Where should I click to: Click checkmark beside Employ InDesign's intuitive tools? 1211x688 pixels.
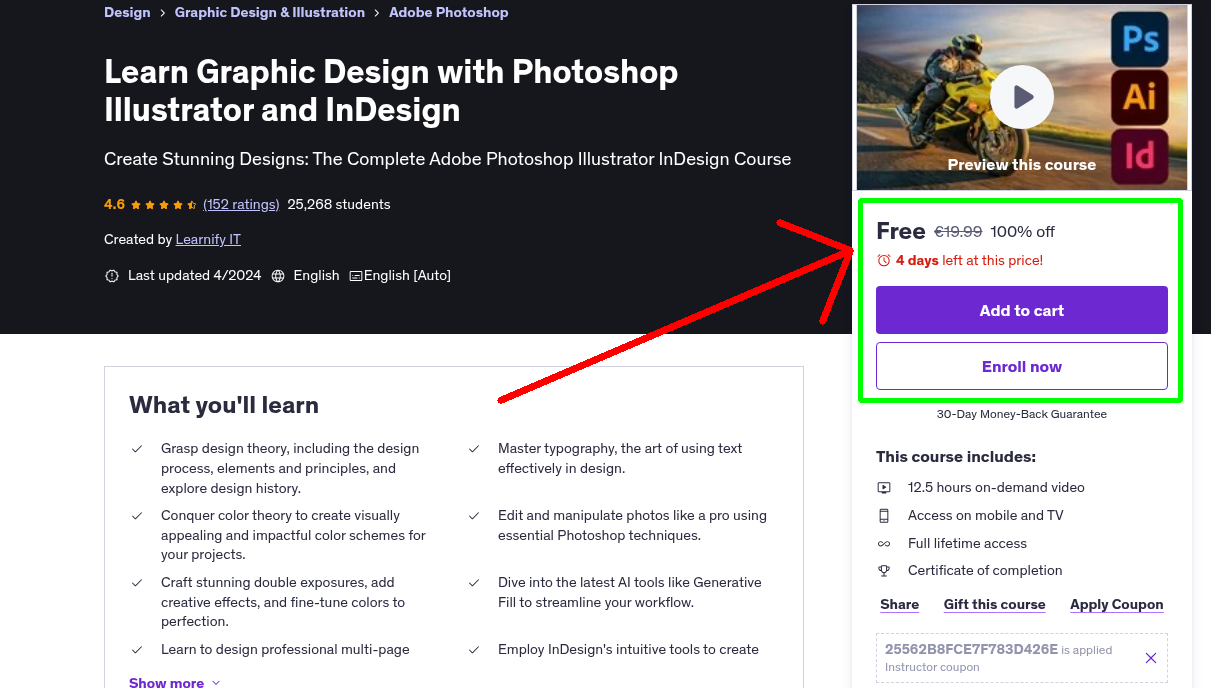click(x=474, y=650)
